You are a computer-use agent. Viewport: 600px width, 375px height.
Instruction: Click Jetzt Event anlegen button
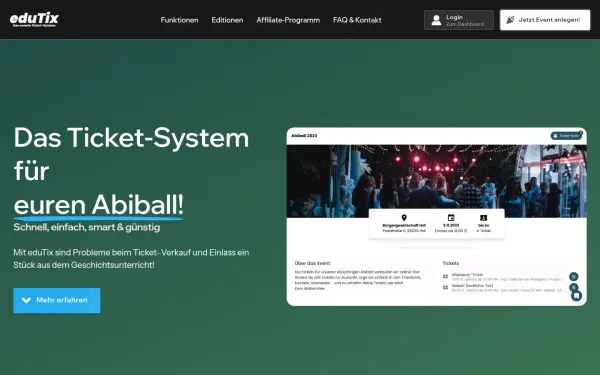coord(545,20)
